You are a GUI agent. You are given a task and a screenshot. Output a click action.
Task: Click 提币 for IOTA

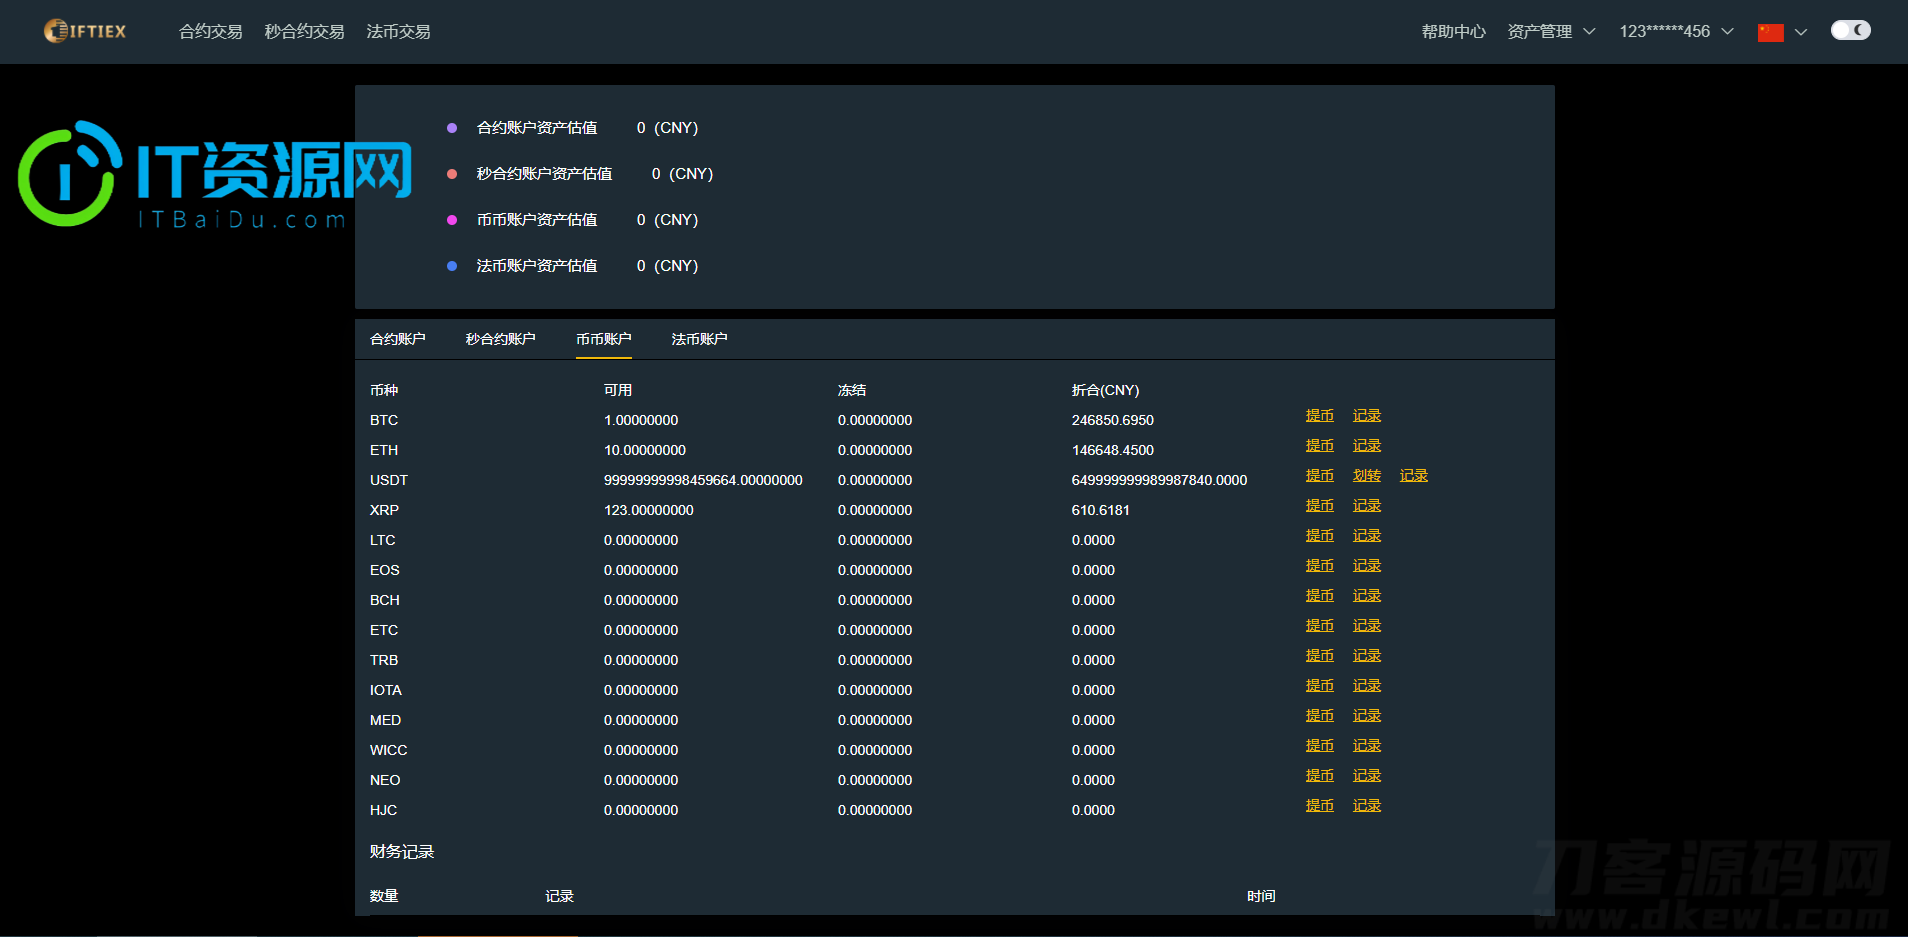click(x=1319, y=686)
